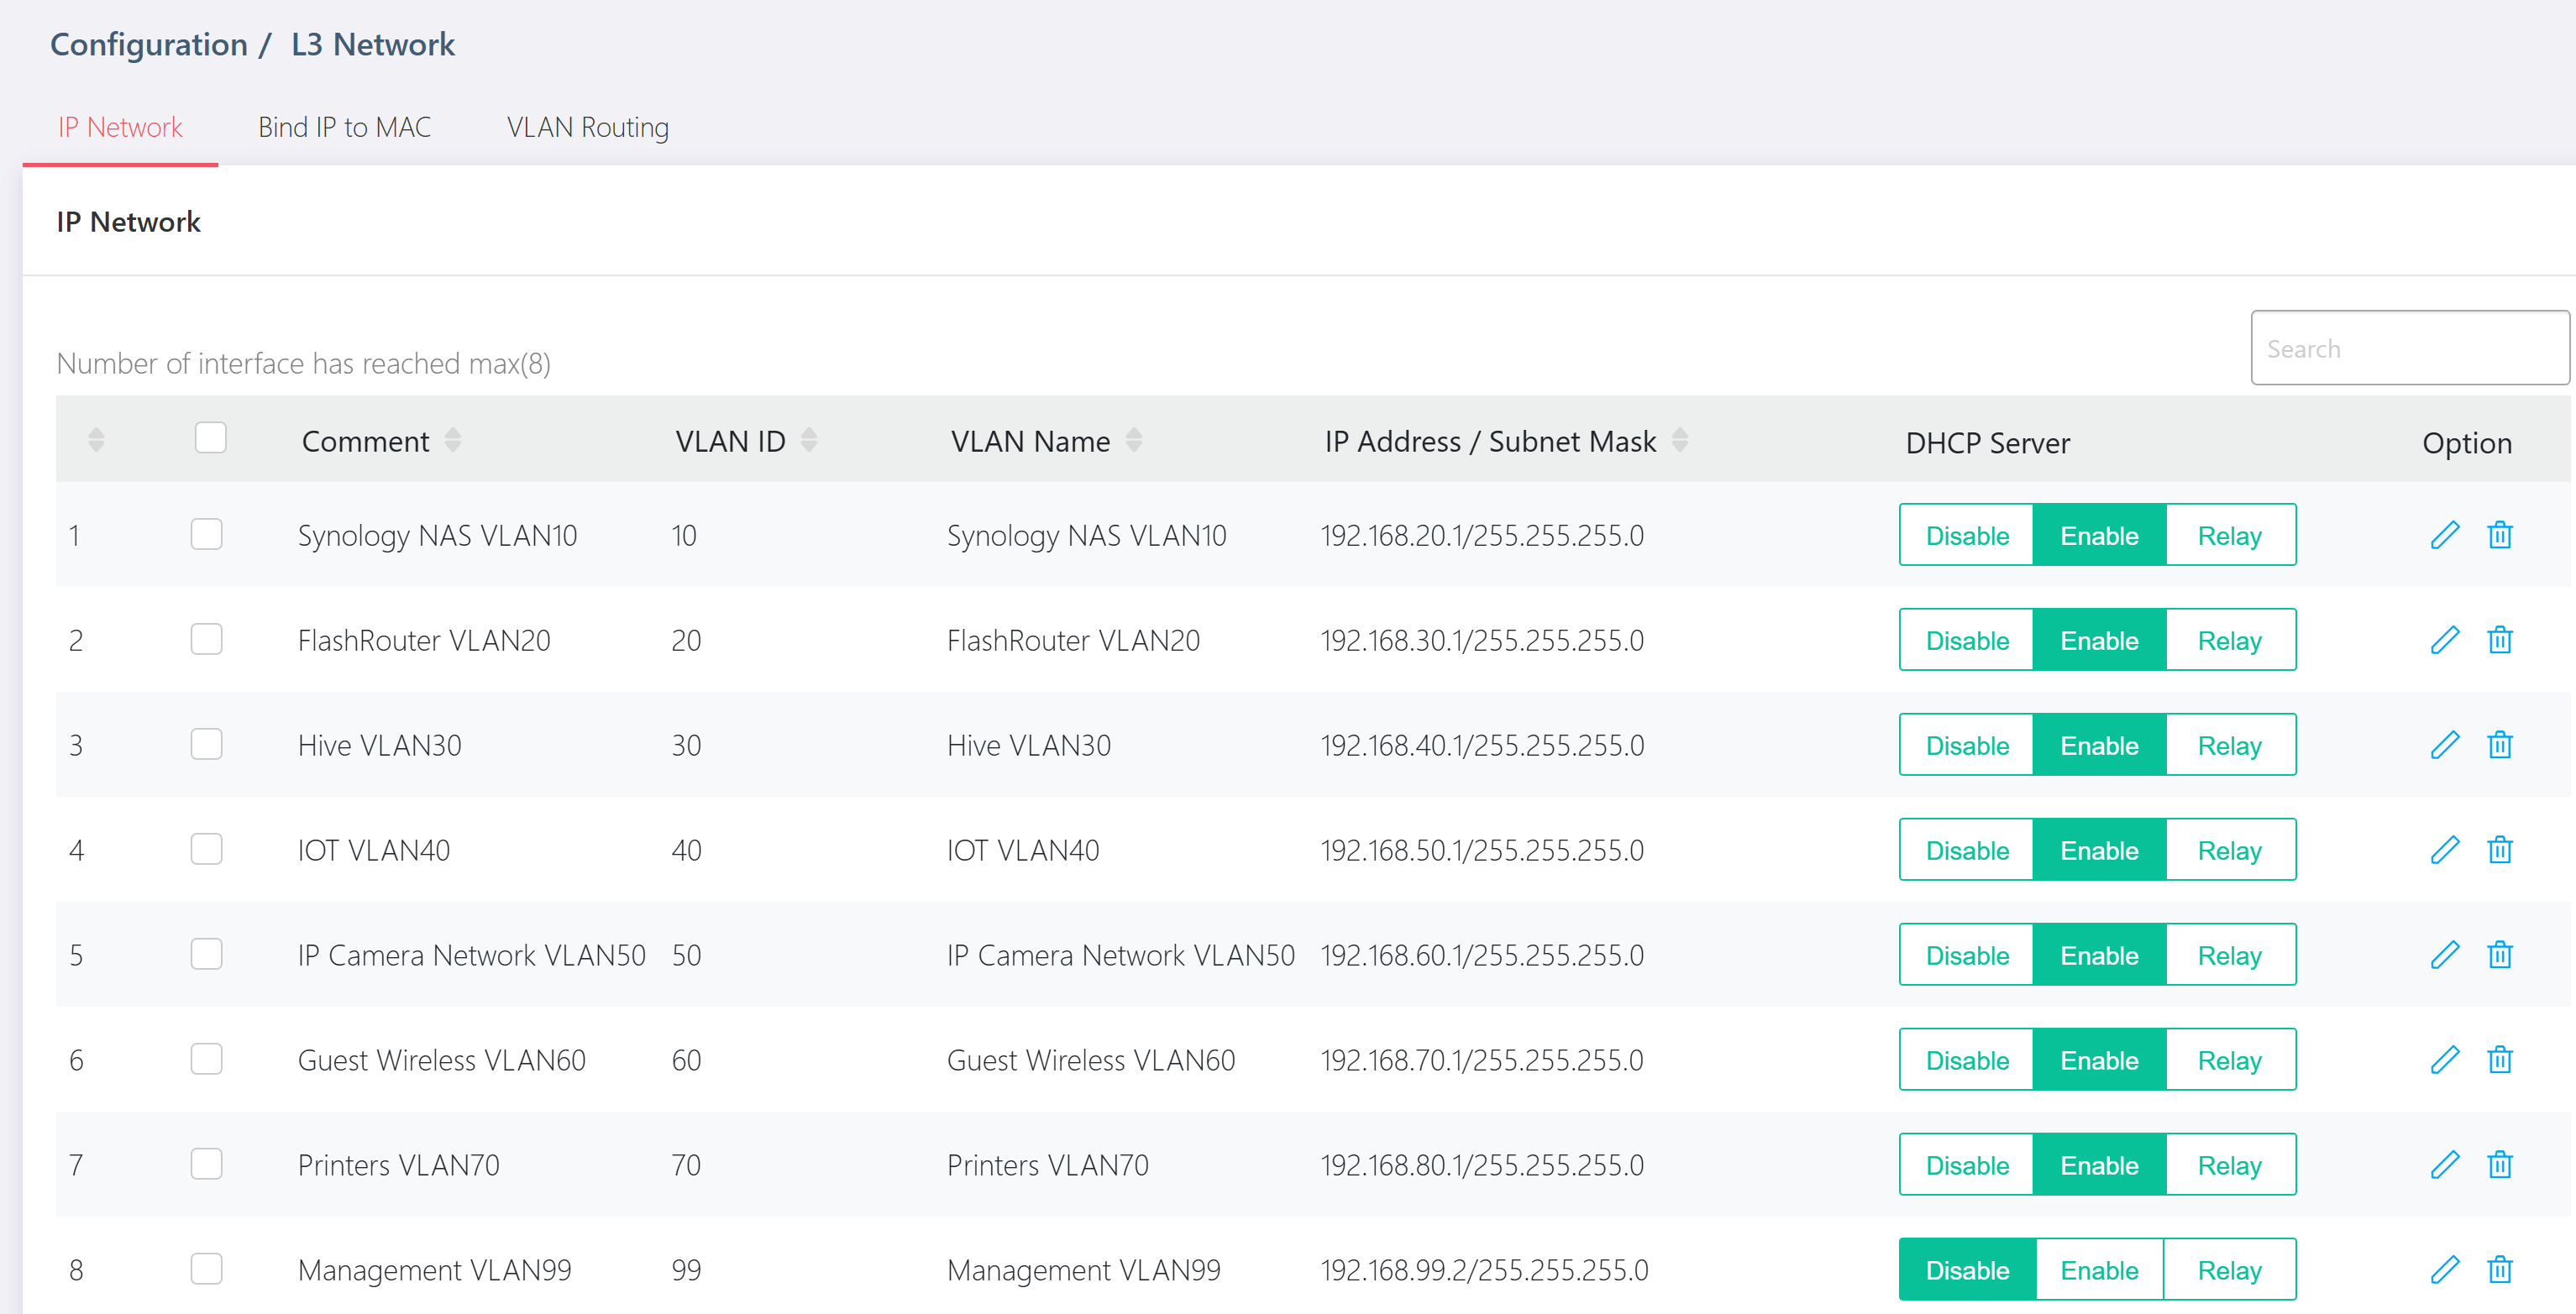
Task: Delete the Printers VLAN70 entry
Action: [x=2499, y=1165]
